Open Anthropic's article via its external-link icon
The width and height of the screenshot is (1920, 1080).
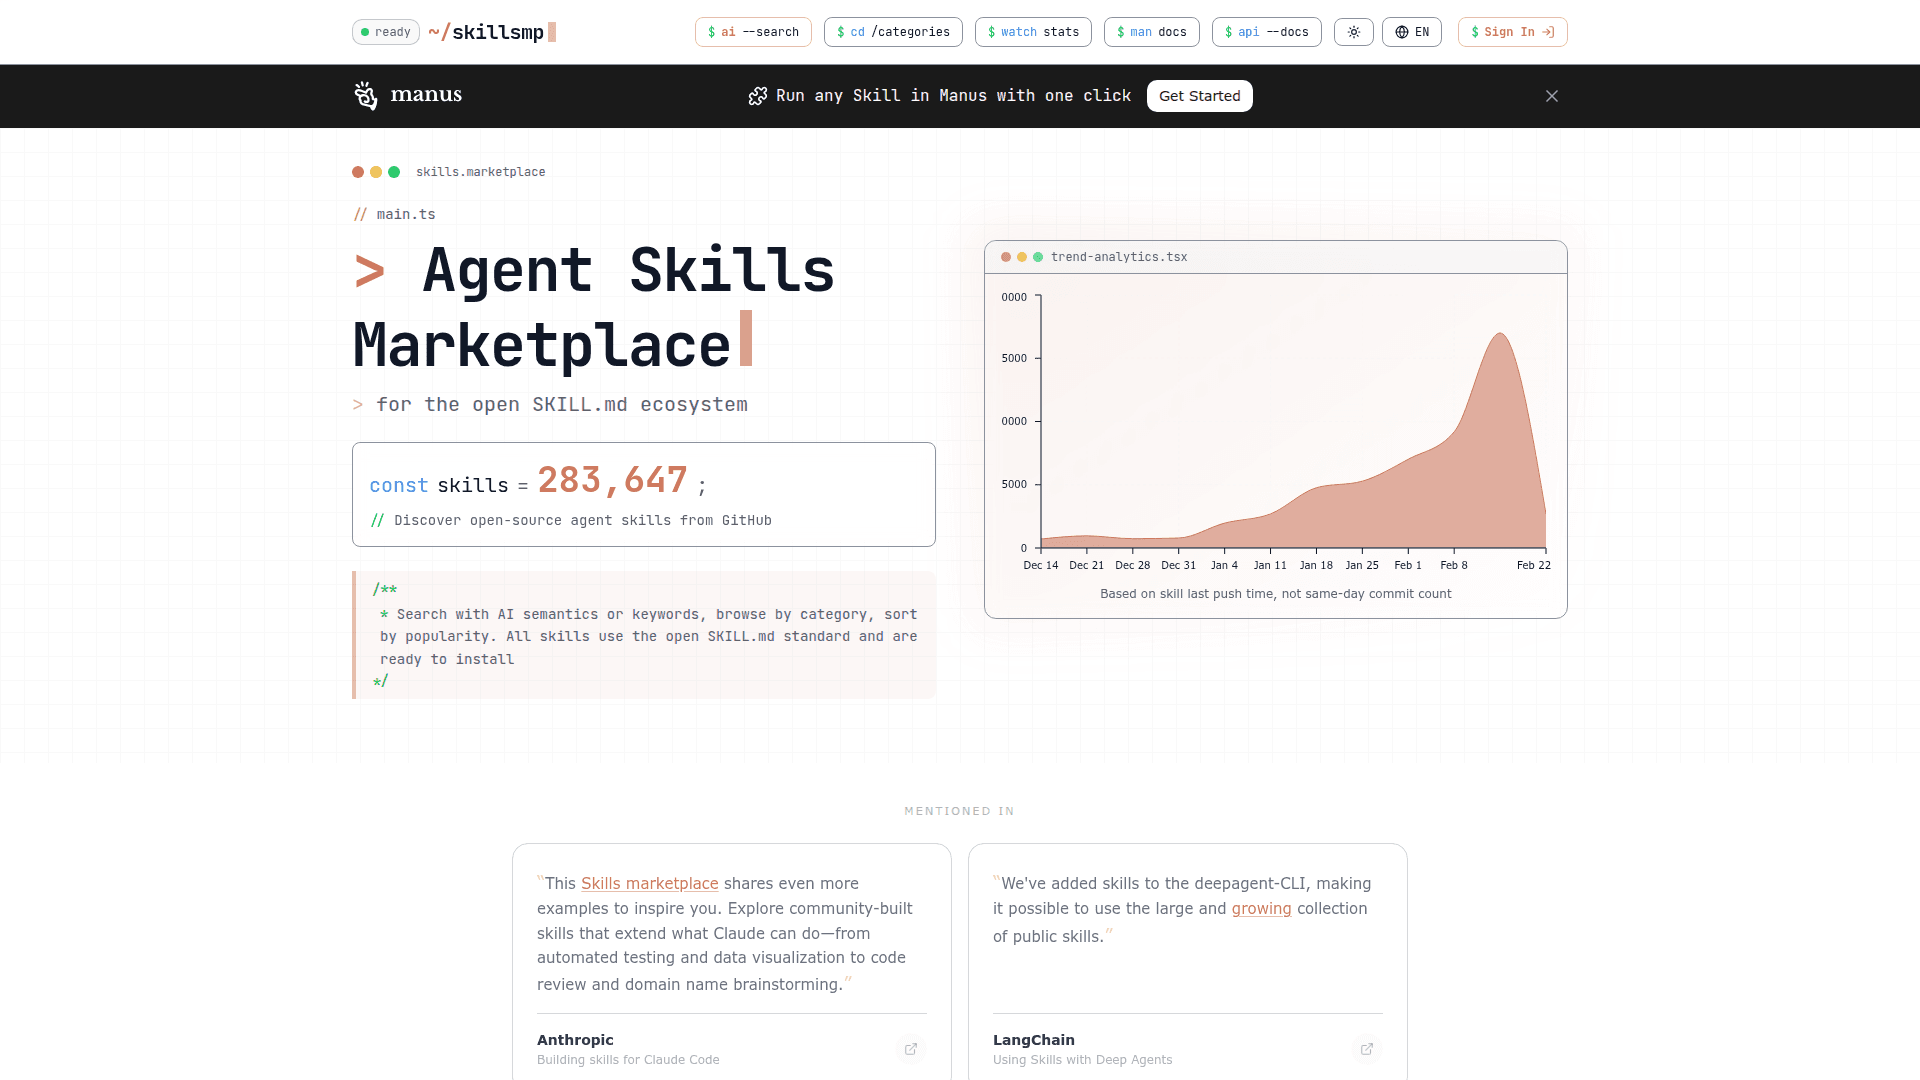click(910, 1049)
